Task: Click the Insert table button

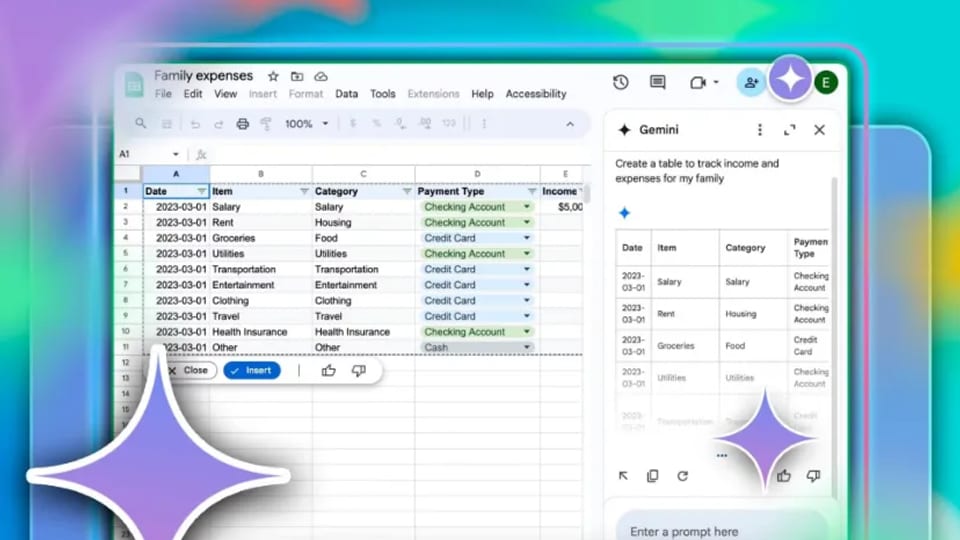Action: (252, 370)
